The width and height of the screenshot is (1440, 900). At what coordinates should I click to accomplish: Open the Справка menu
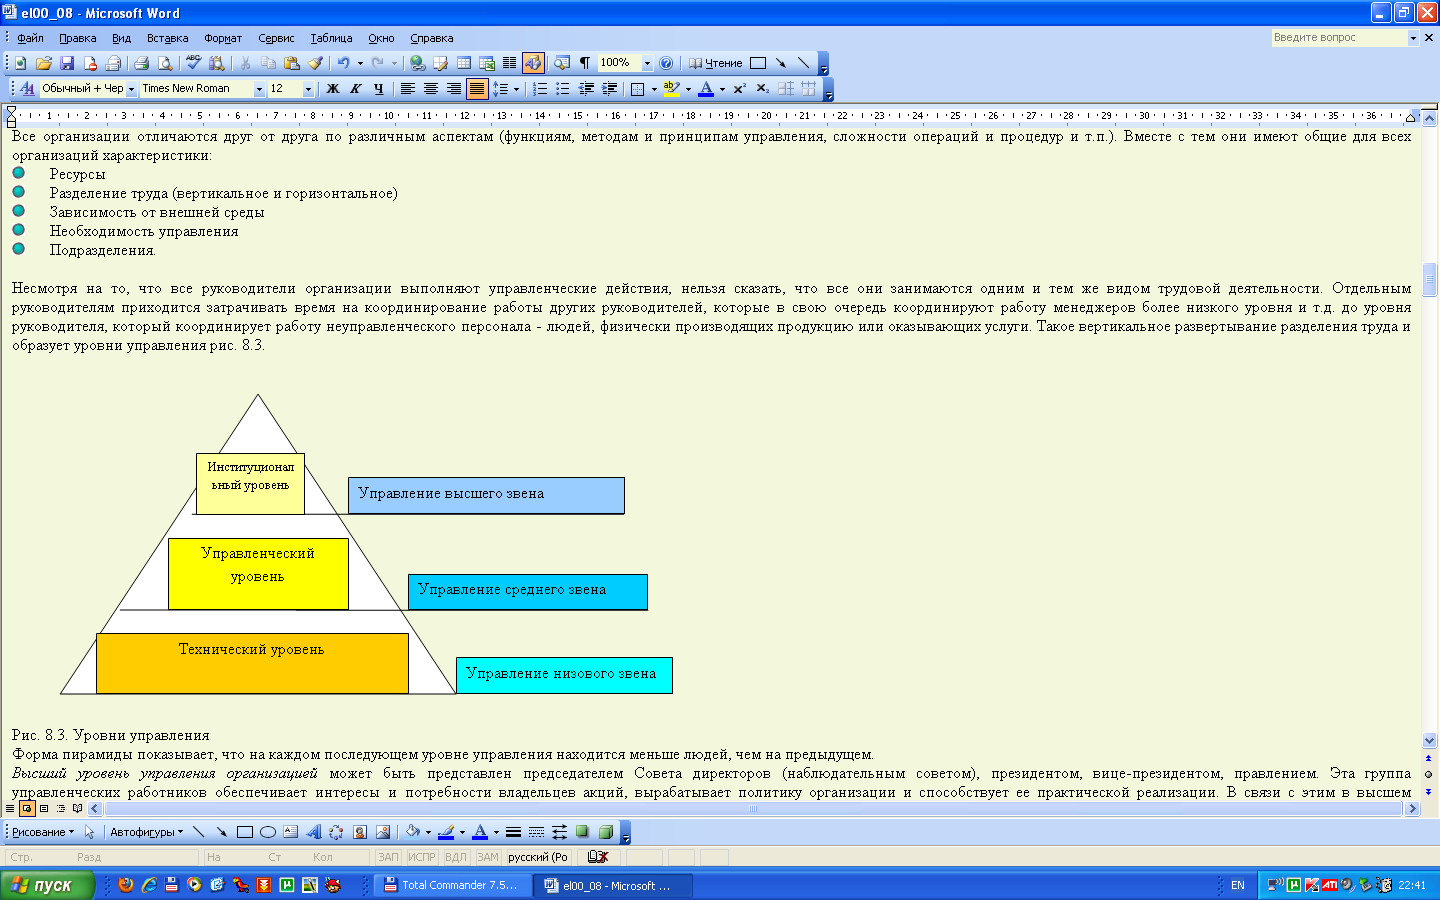click(431, 38)
